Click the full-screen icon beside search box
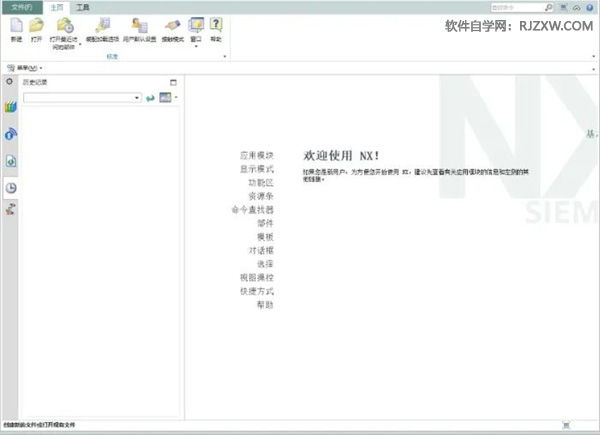 (564, 7)
